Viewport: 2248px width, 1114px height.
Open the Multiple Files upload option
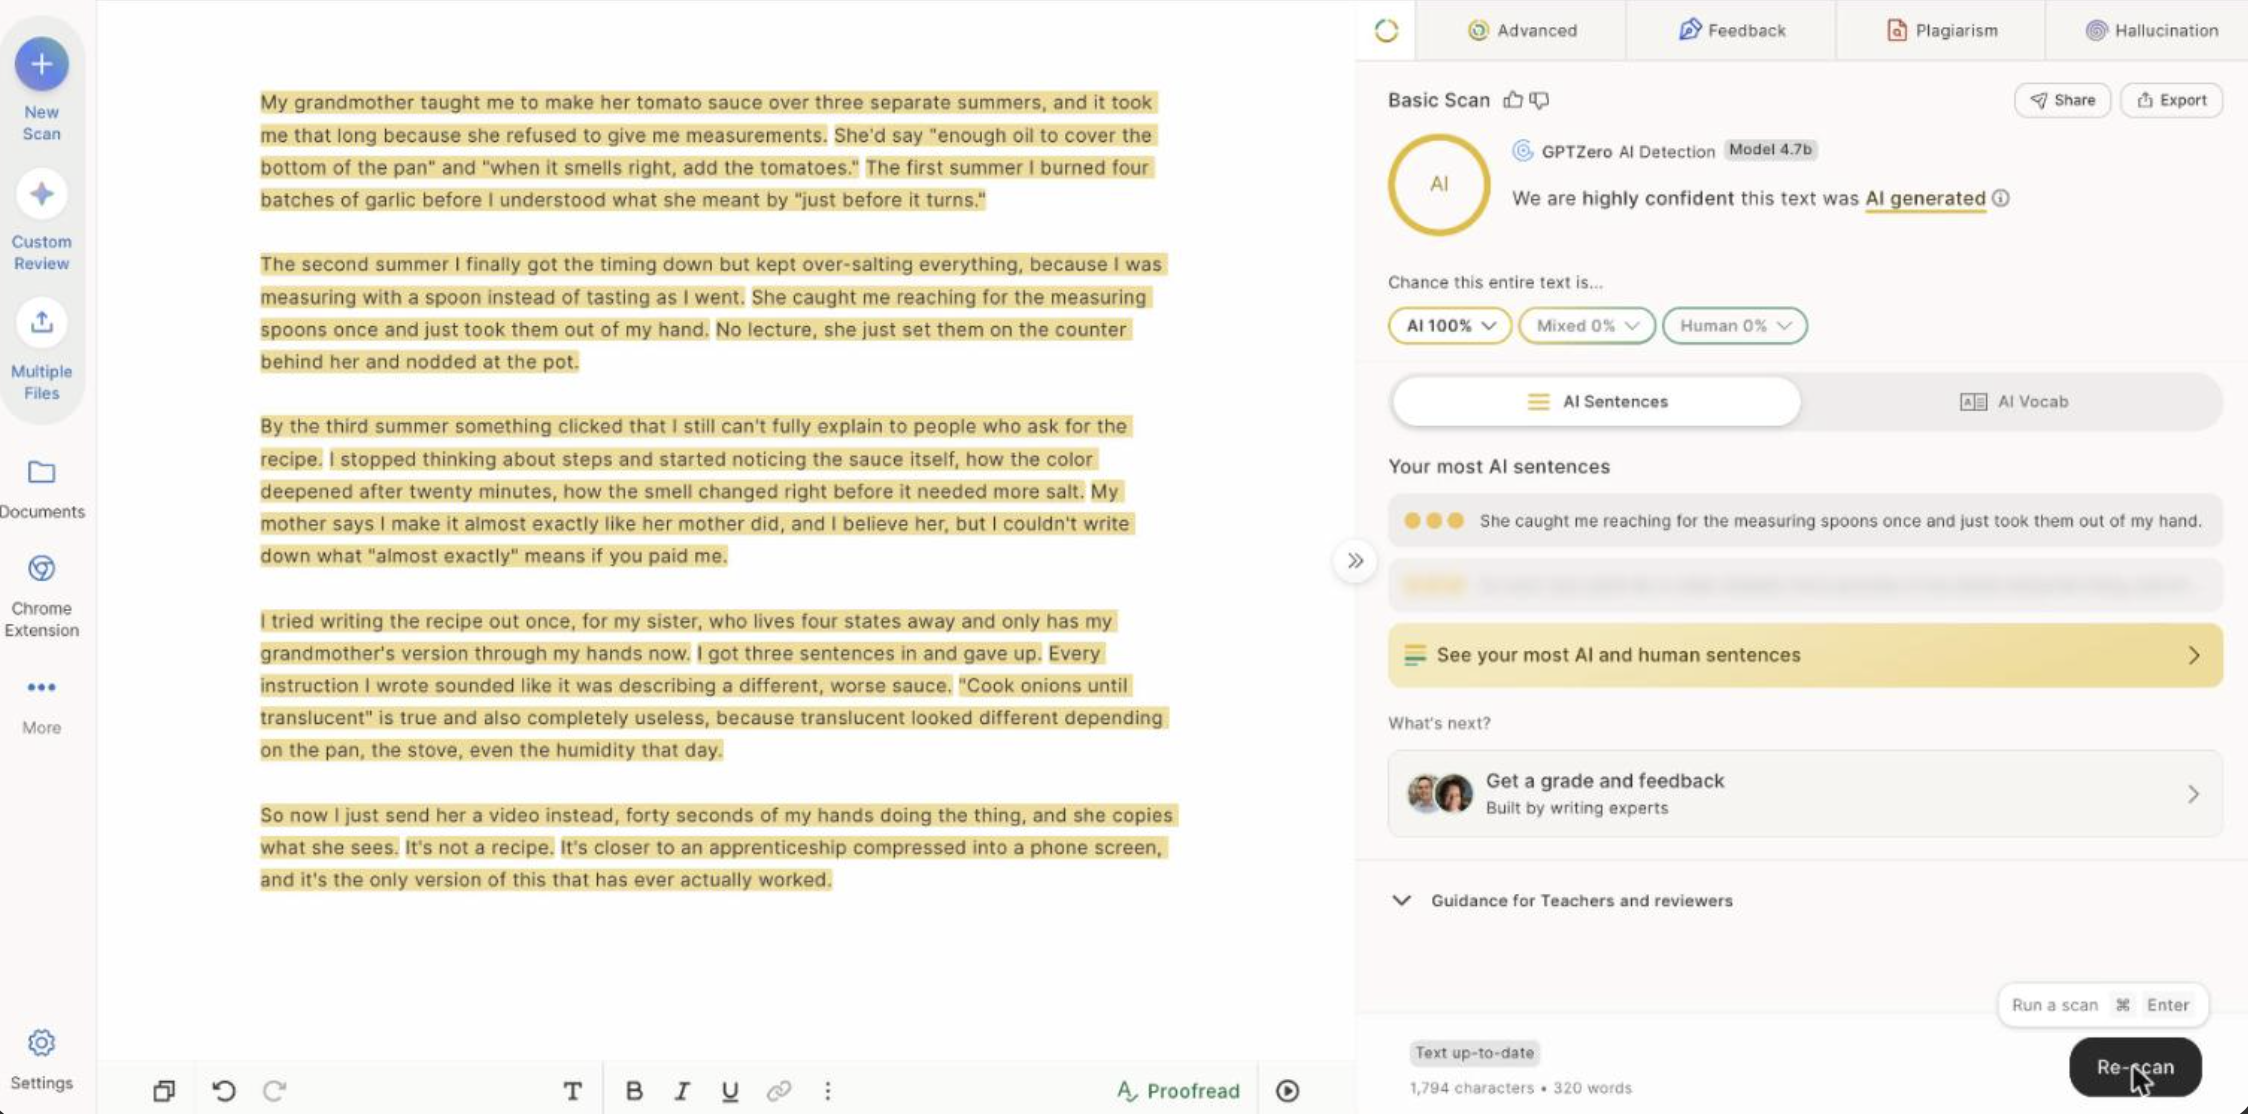point(41,350)
